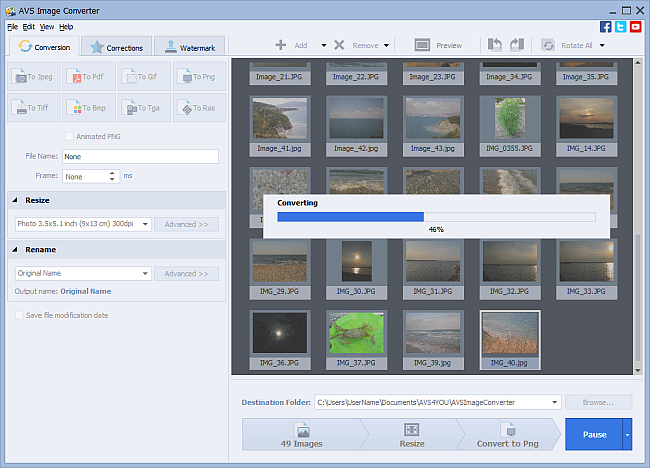
Task: Select the To Png format button
Action: coord(199,77)
